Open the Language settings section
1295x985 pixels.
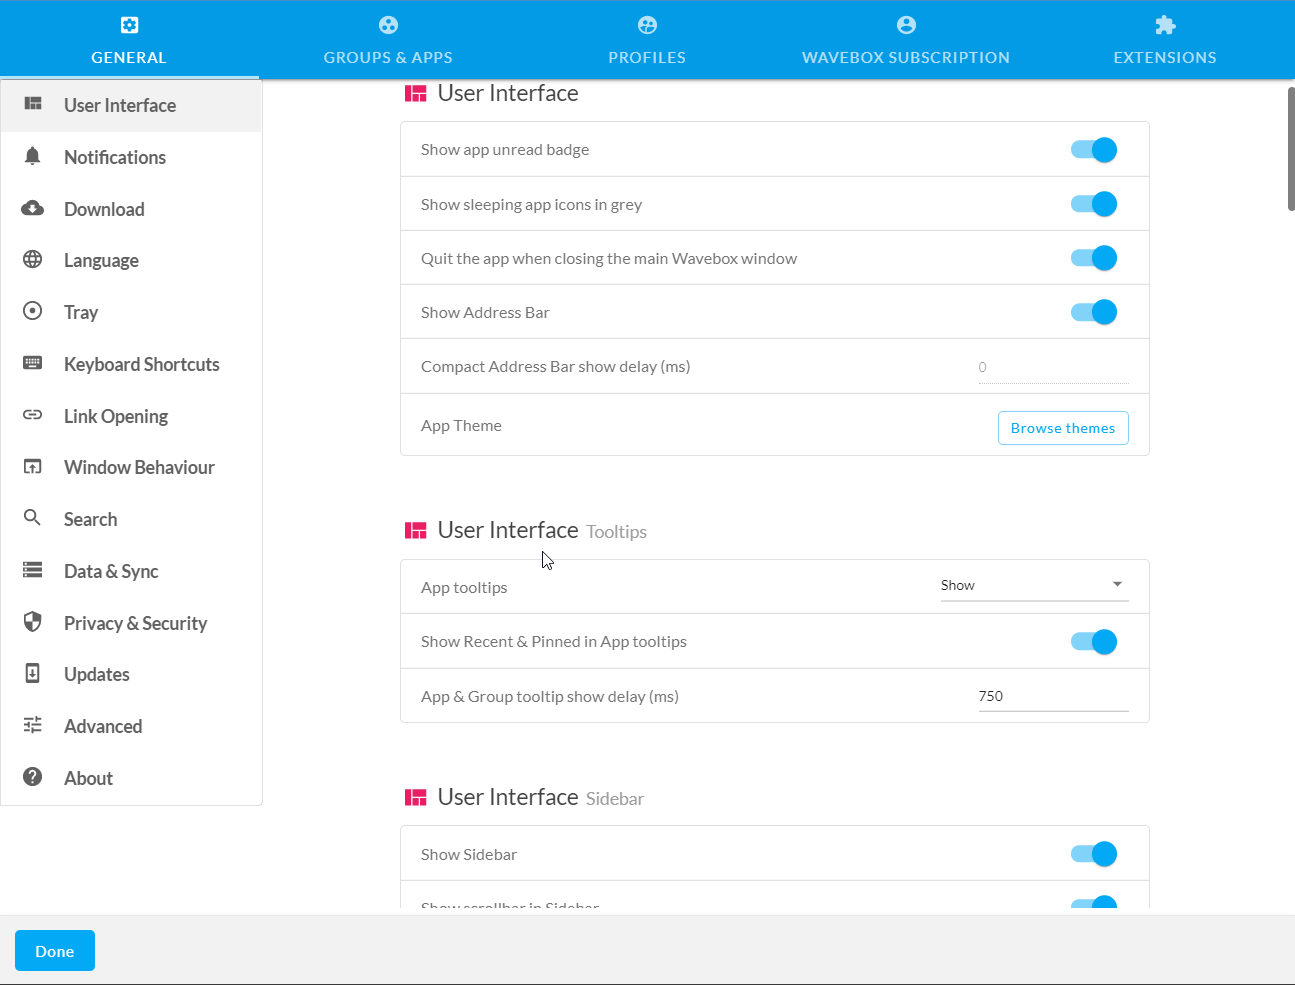(x=131, y=260)
